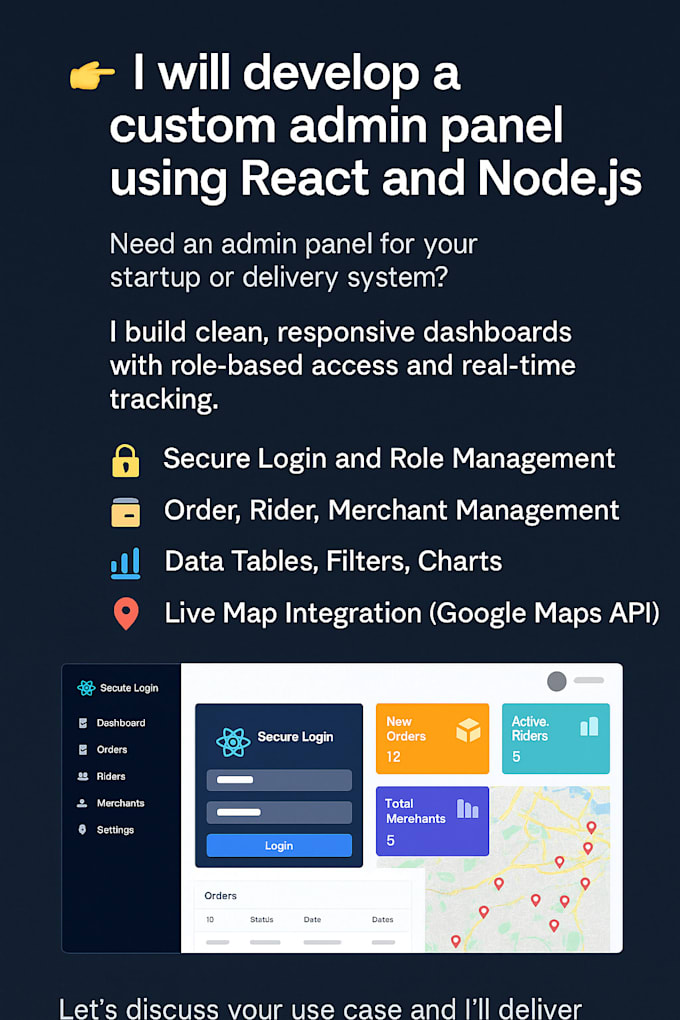Click the React logo in the Secure Login card
This screenshot has height=1020, width=680.
point(233,742)
